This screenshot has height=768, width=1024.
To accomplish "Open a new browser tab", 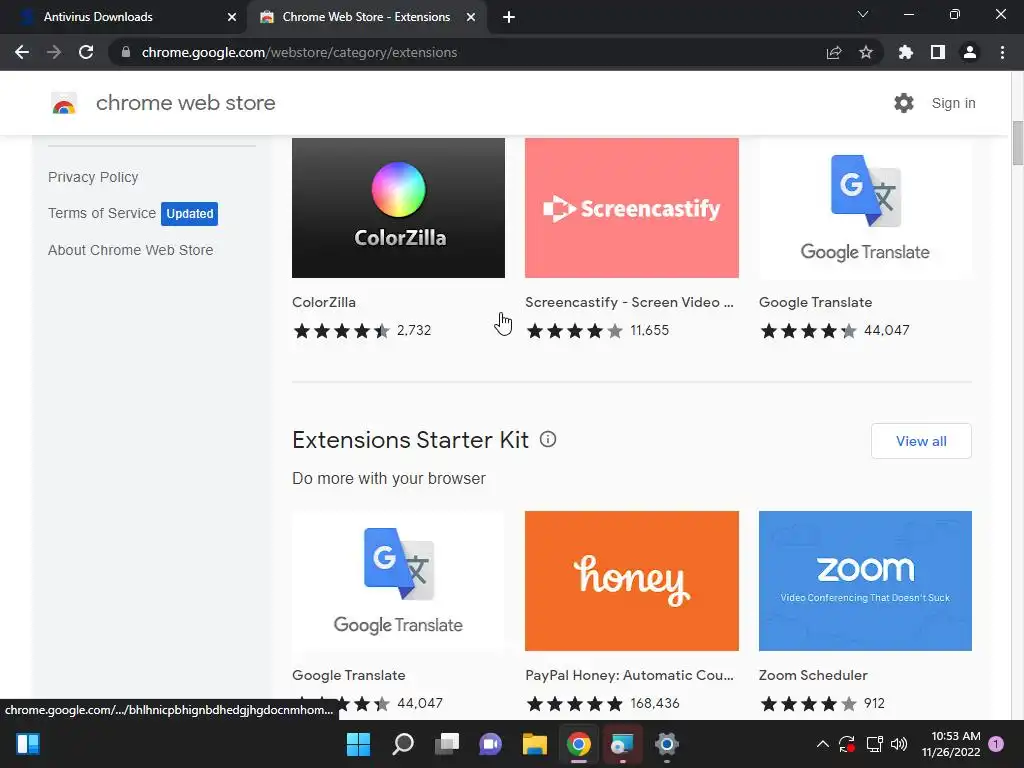I will click(x=509, y=17).
